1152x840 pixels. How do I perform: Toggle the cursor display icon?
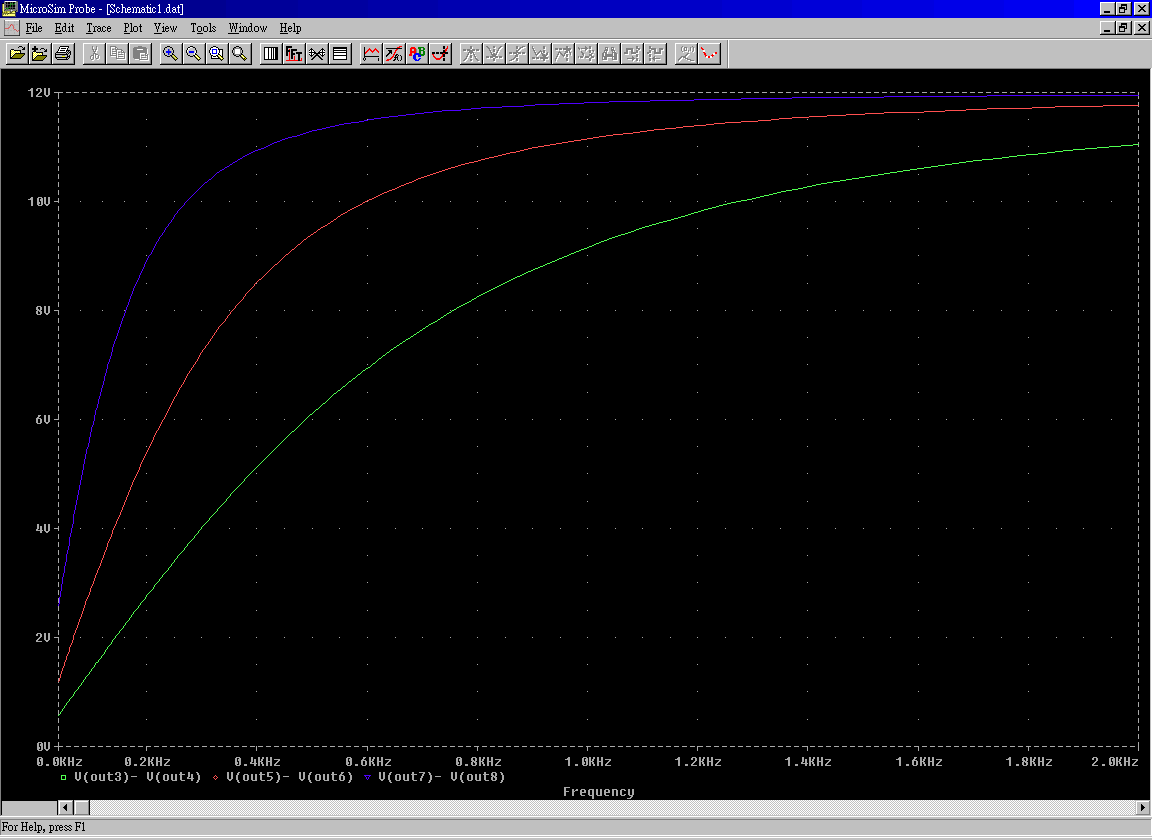tap(440, 54)
